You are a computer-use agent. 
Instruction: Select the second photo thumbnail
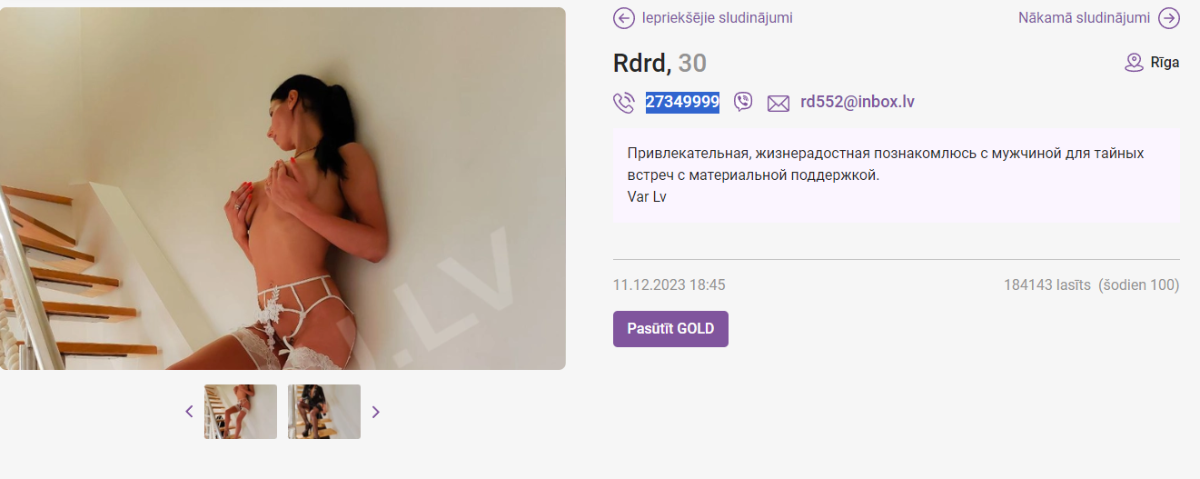click(325, 411)
